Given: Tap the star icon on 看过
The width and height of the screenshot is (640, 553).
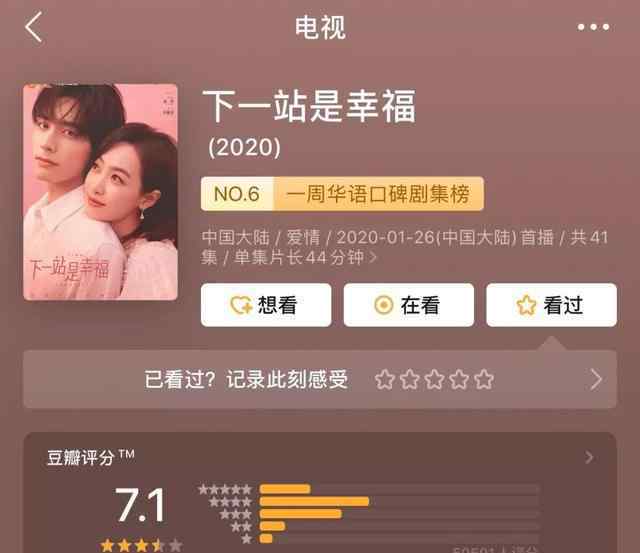Looking at the screenshot, I should 526,305.
